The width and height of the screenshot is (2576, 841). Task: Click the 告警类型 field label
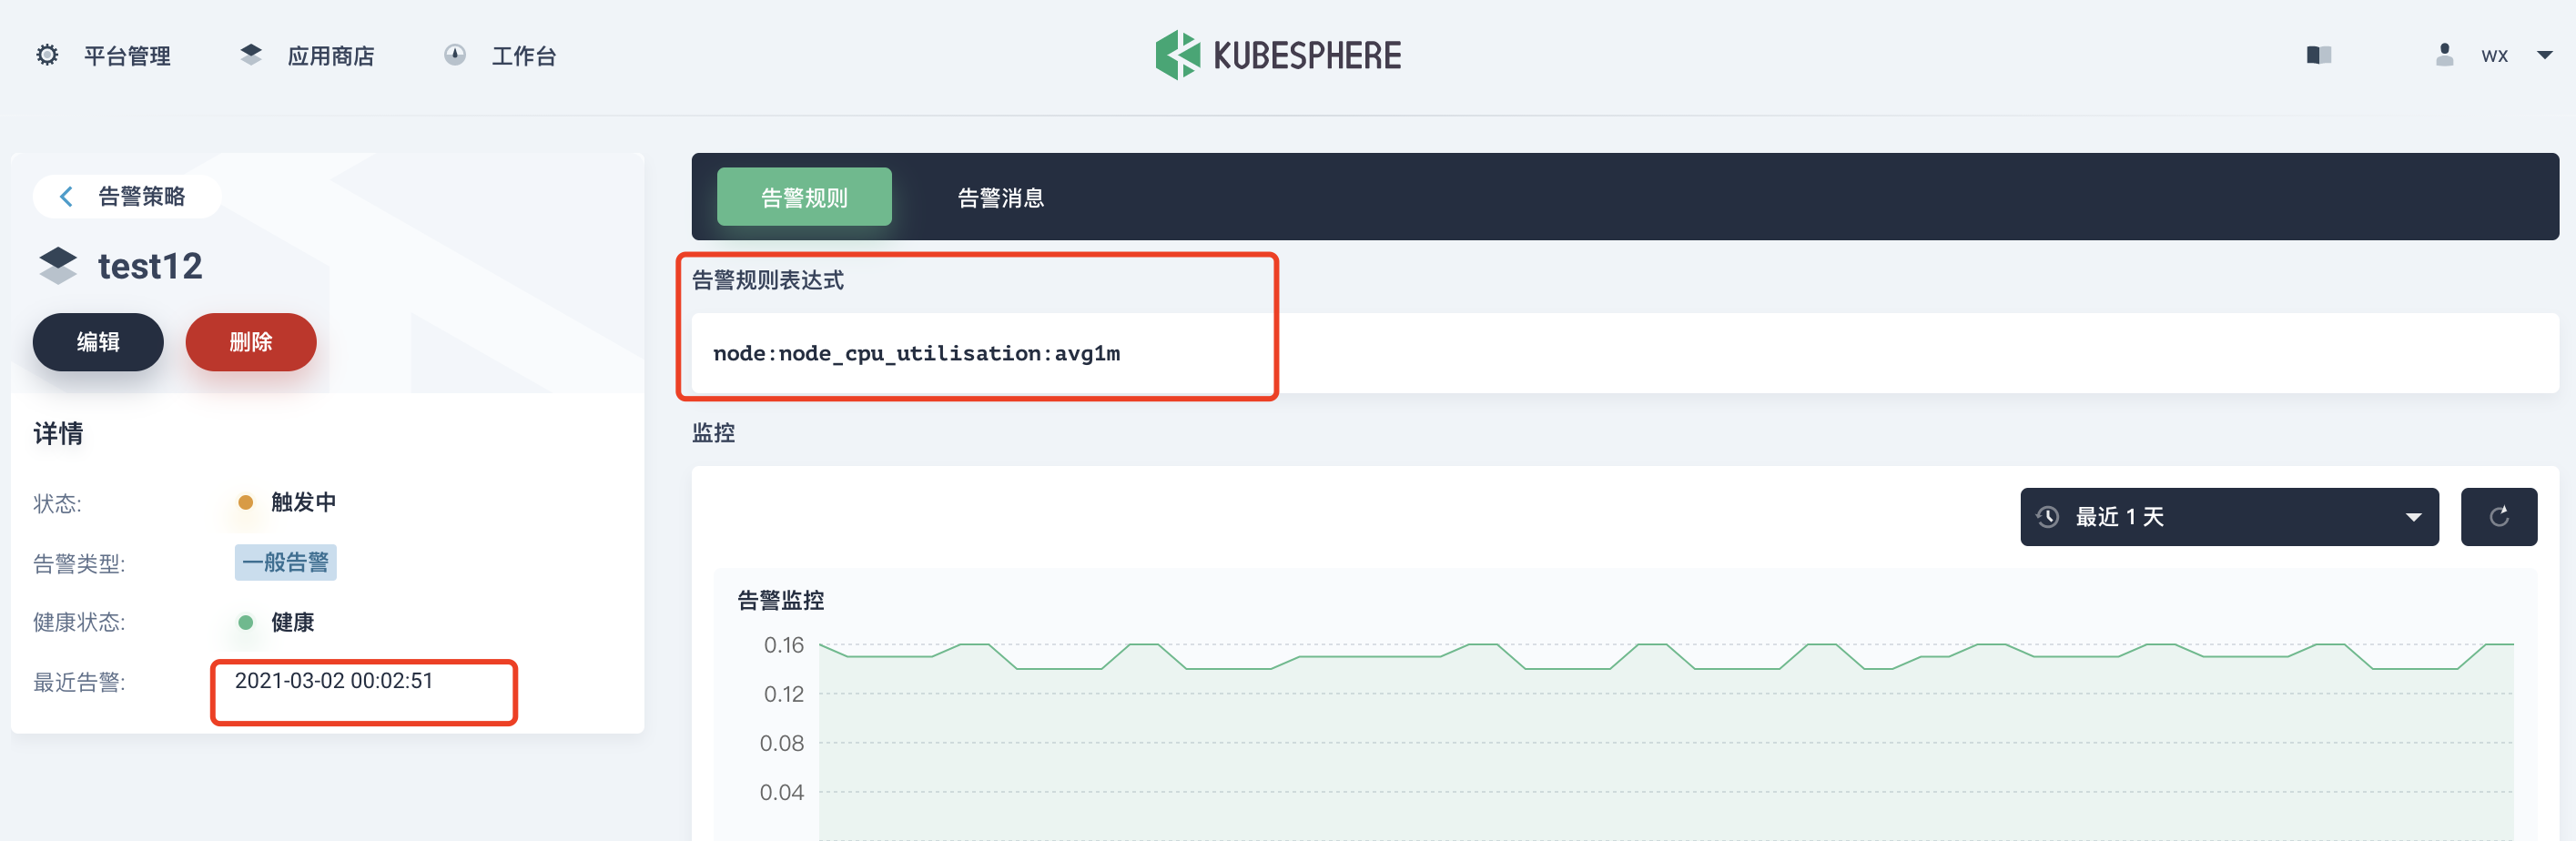(x=79, y=564)
